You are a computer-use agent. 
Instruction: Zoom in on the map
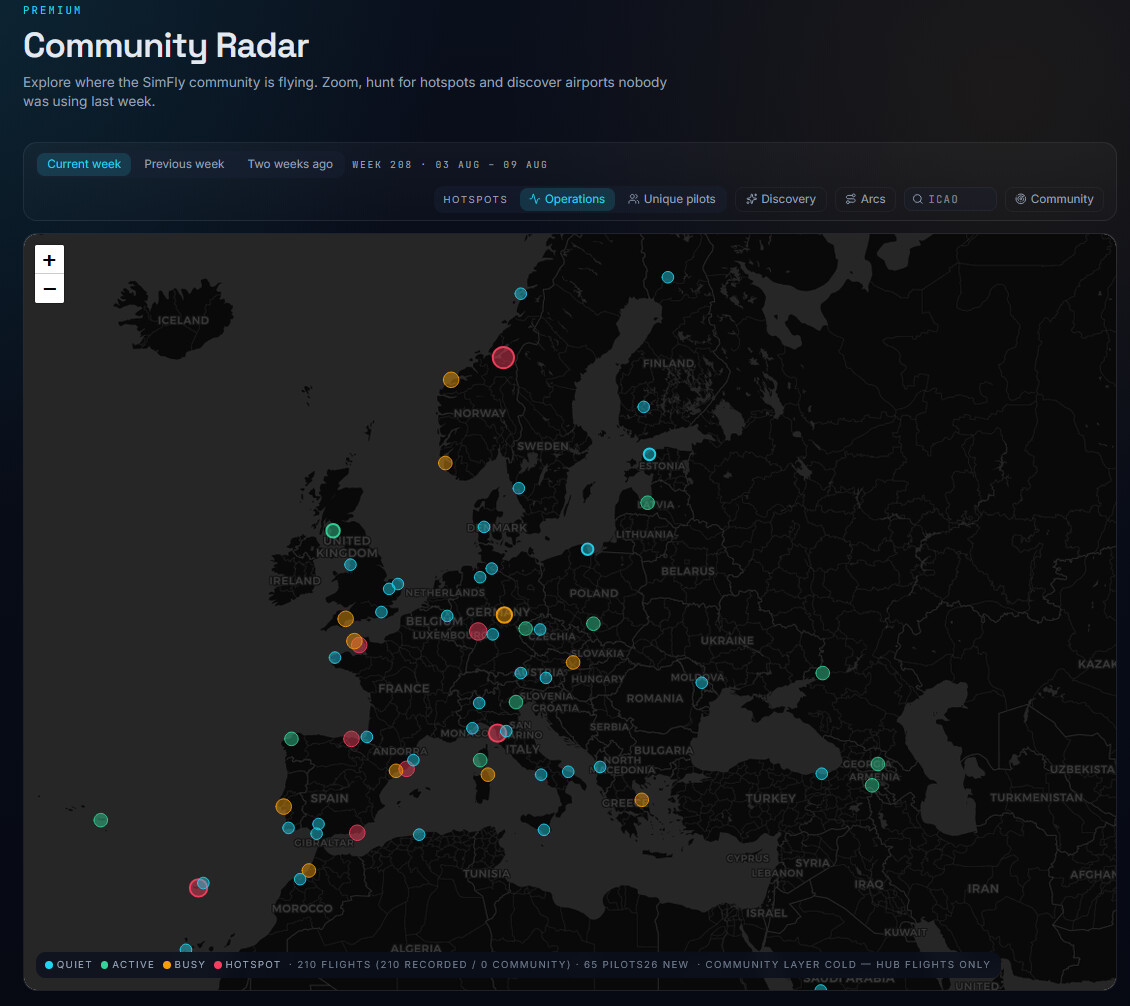[x=50, y=259]
